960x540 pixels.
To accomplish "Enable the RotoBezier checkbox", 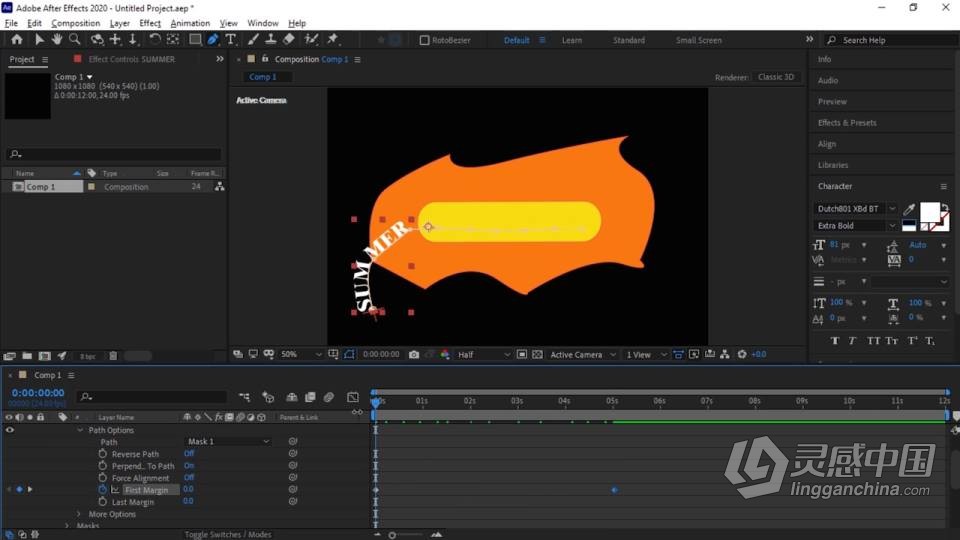I will [424, 40].
